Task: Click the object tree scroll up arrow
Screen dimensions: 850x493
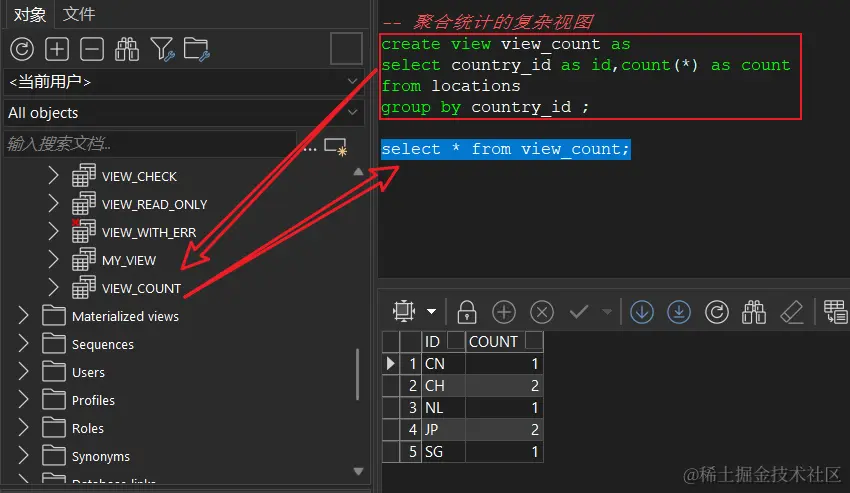Action: (x=358, y=172)
